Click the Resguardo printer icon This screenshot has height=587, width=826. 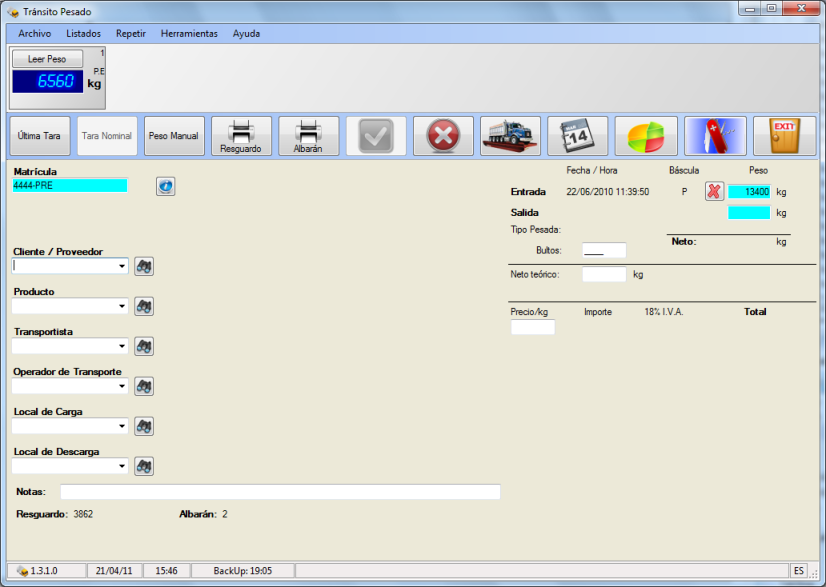point(241,136)
